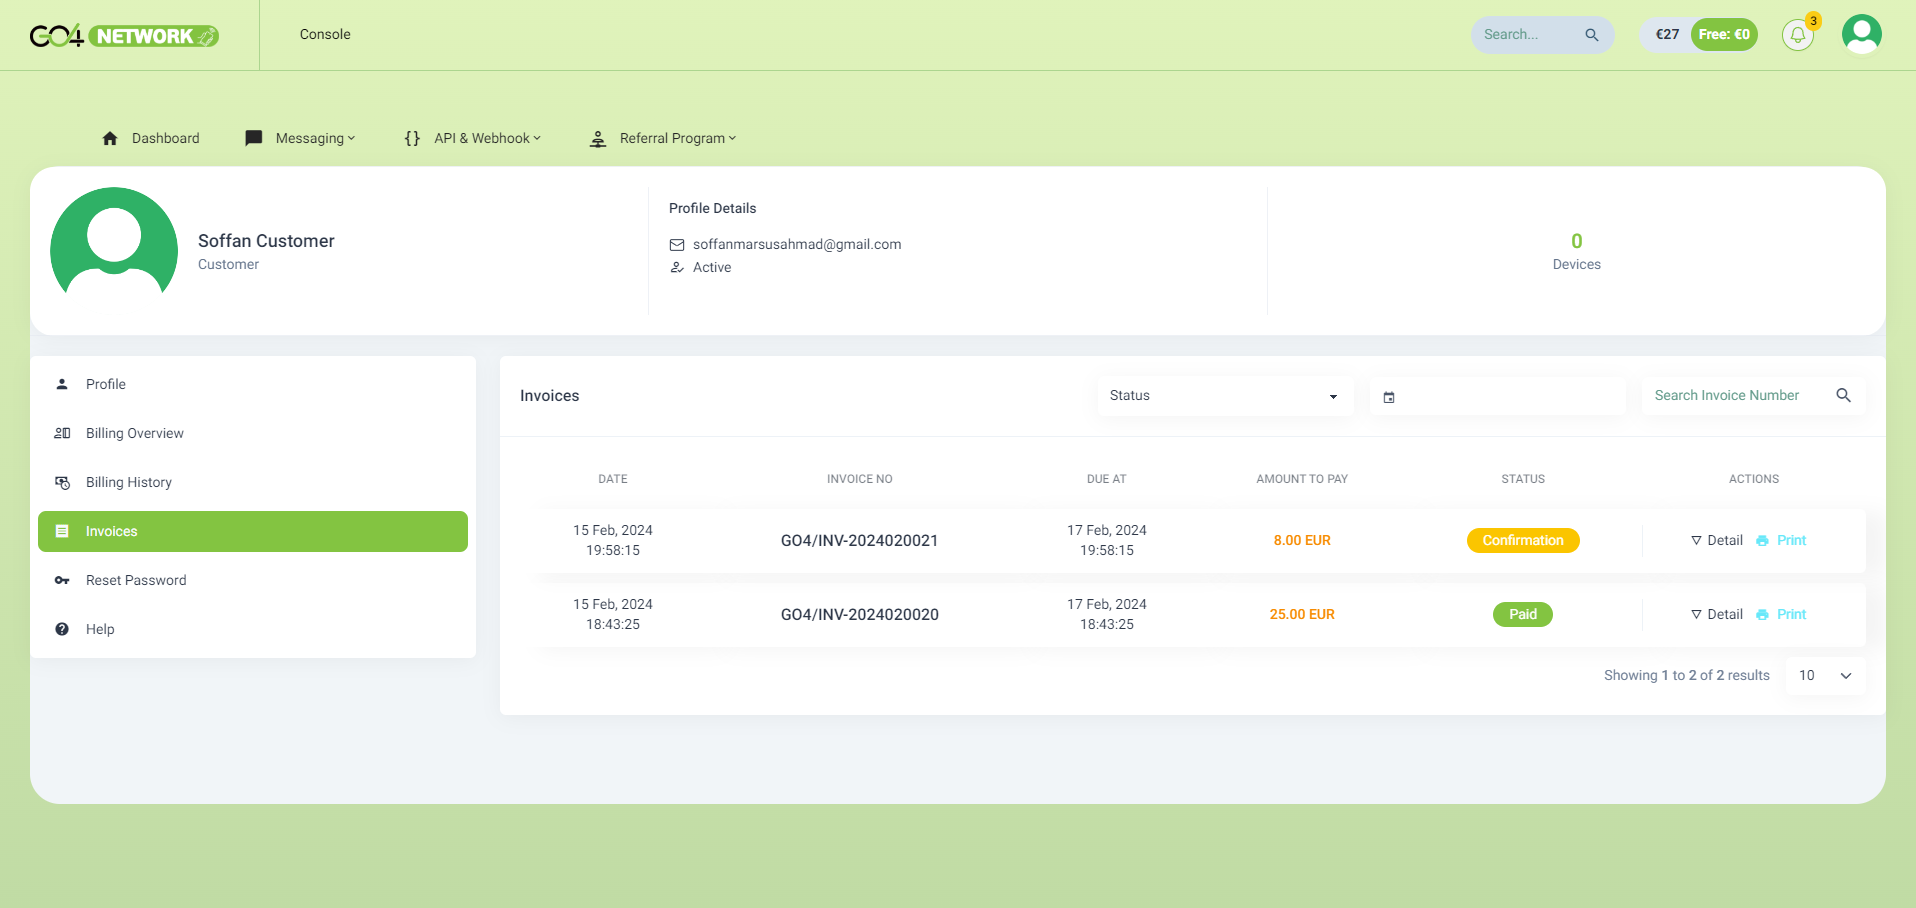1916x908 pixels.
Task: Open Reset Password in sidebar
Action: (x=253, y=580)
